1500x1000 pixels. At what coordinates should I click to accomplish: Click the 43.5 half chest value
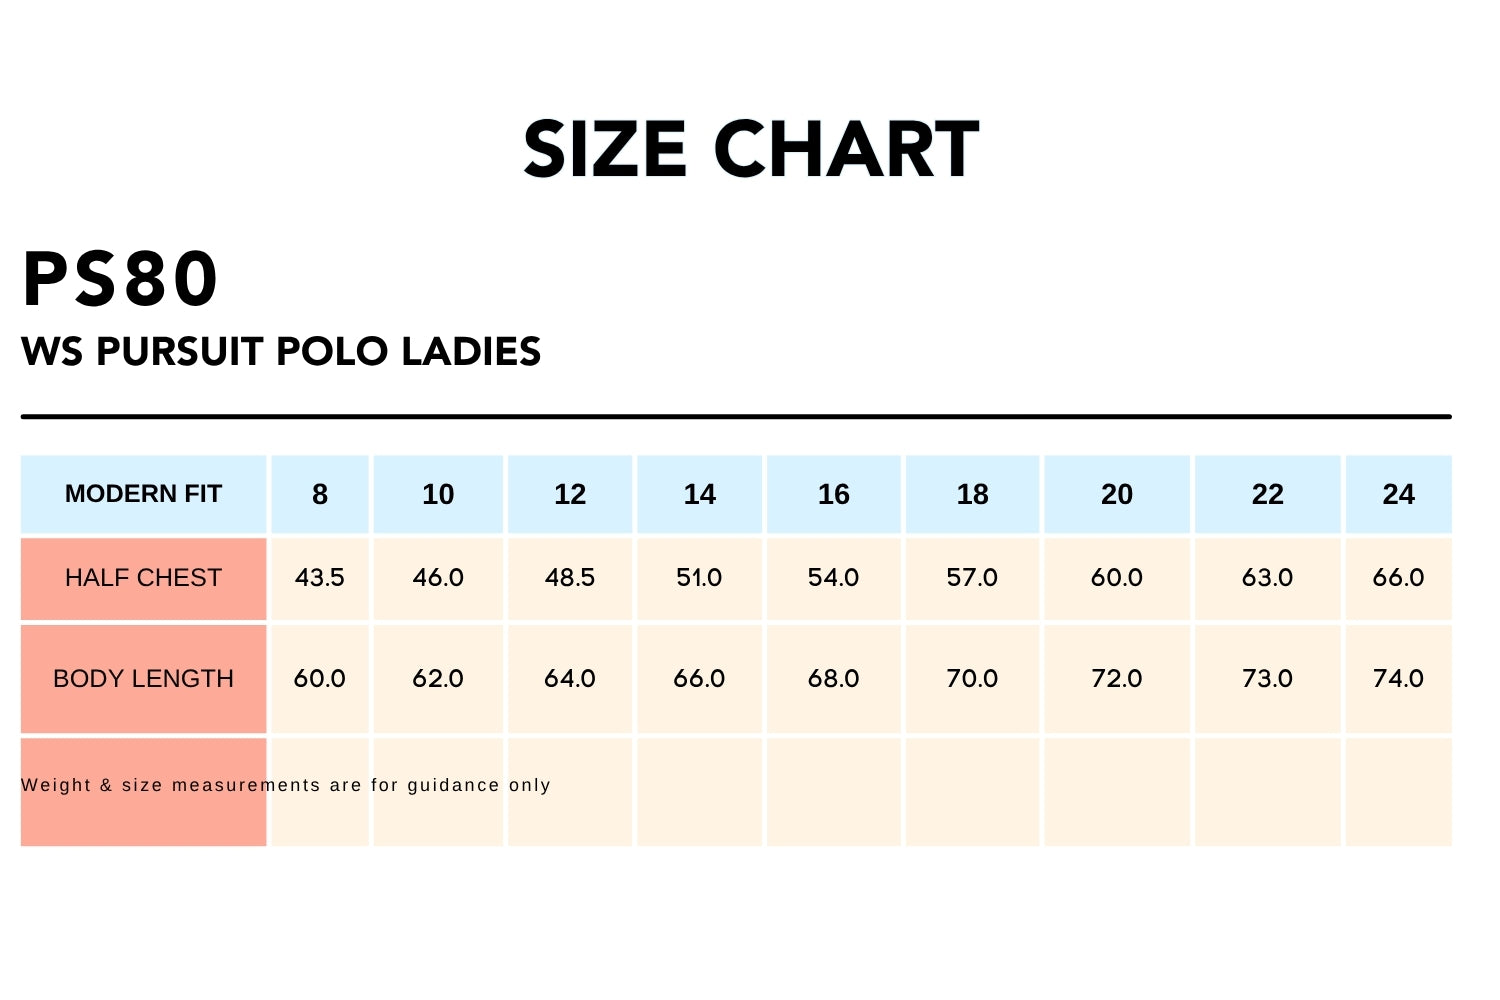(x=320, y=578)
